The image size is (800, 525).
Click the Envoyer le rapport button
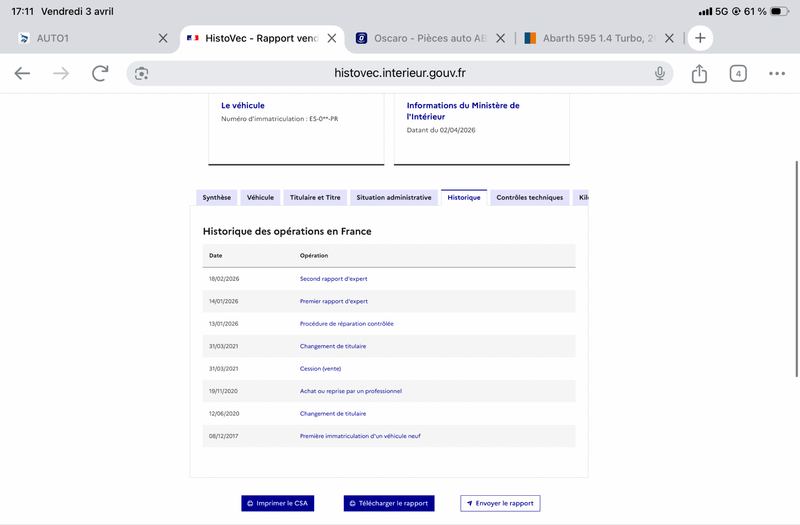coord(500,503)
